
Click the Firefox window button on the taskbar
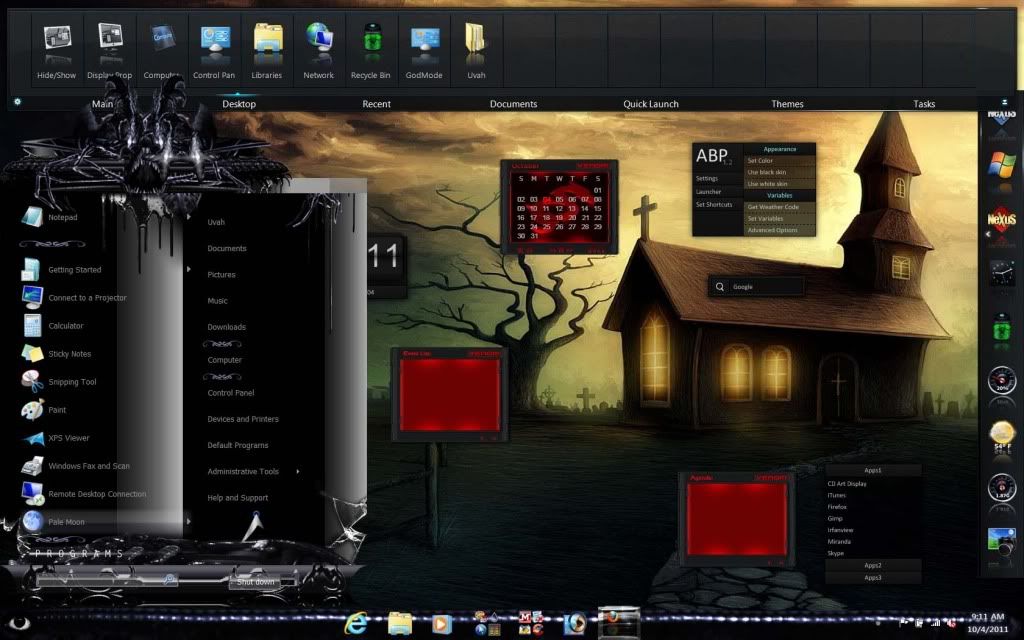[619, 622]
